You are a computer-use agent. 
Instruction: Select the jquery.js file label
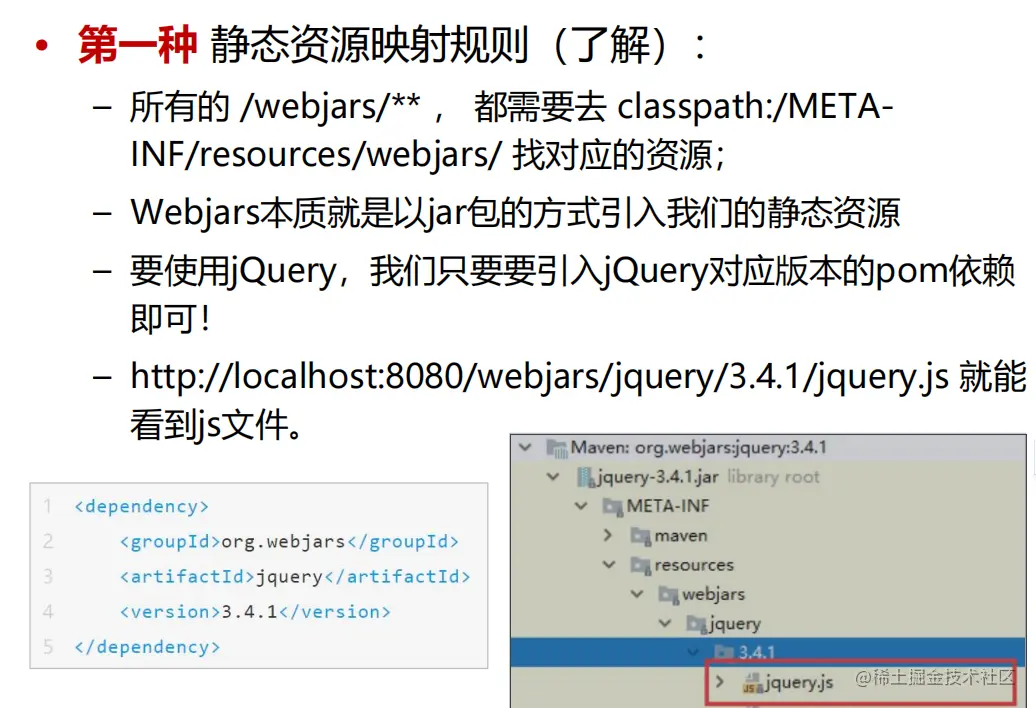pos(799,682)
